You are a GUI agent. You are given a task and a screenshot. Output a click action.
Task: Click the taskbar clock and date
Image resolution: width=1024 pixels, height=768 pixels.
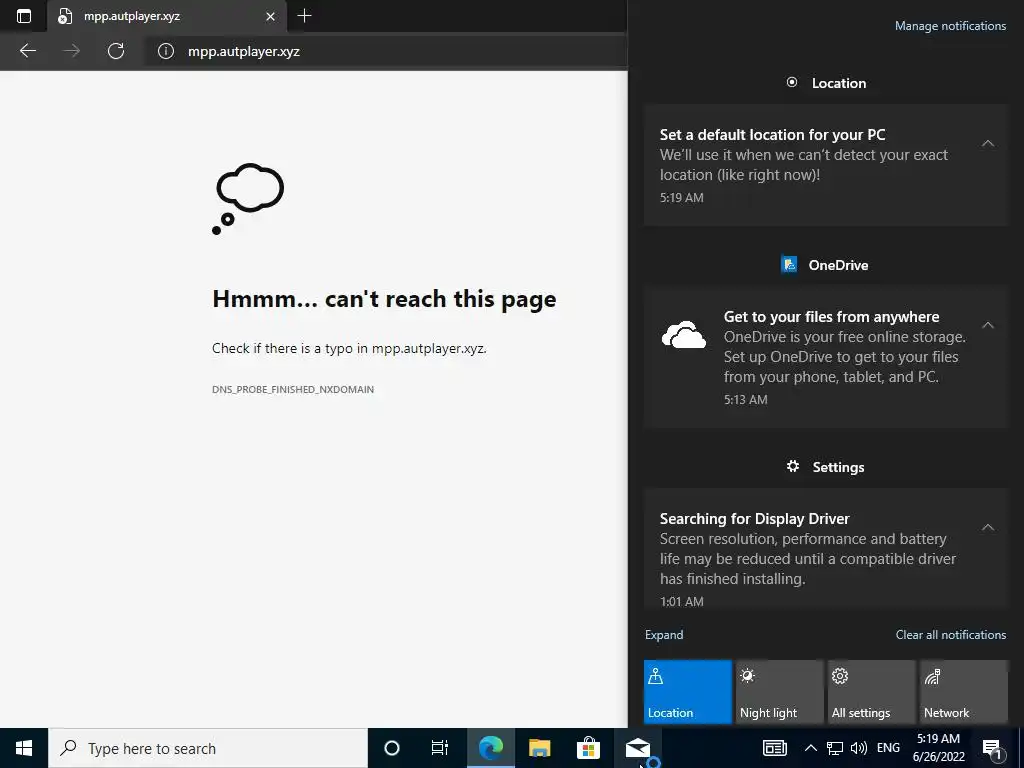[938, 748]
